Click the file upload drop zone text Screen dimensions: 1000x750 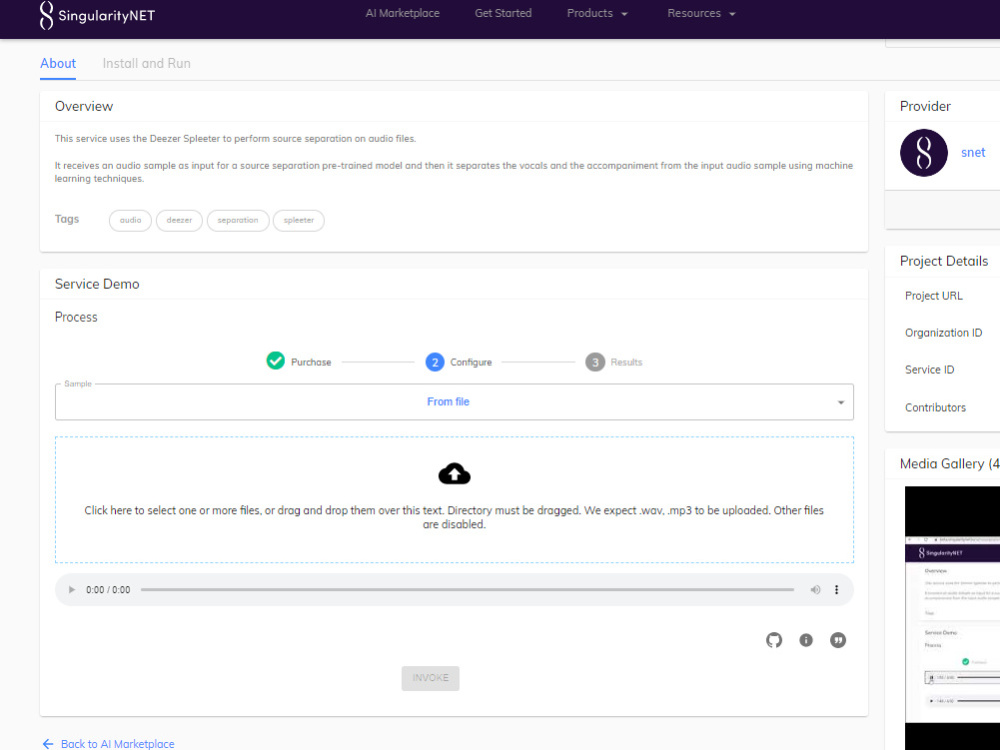[x=454, y=517]
